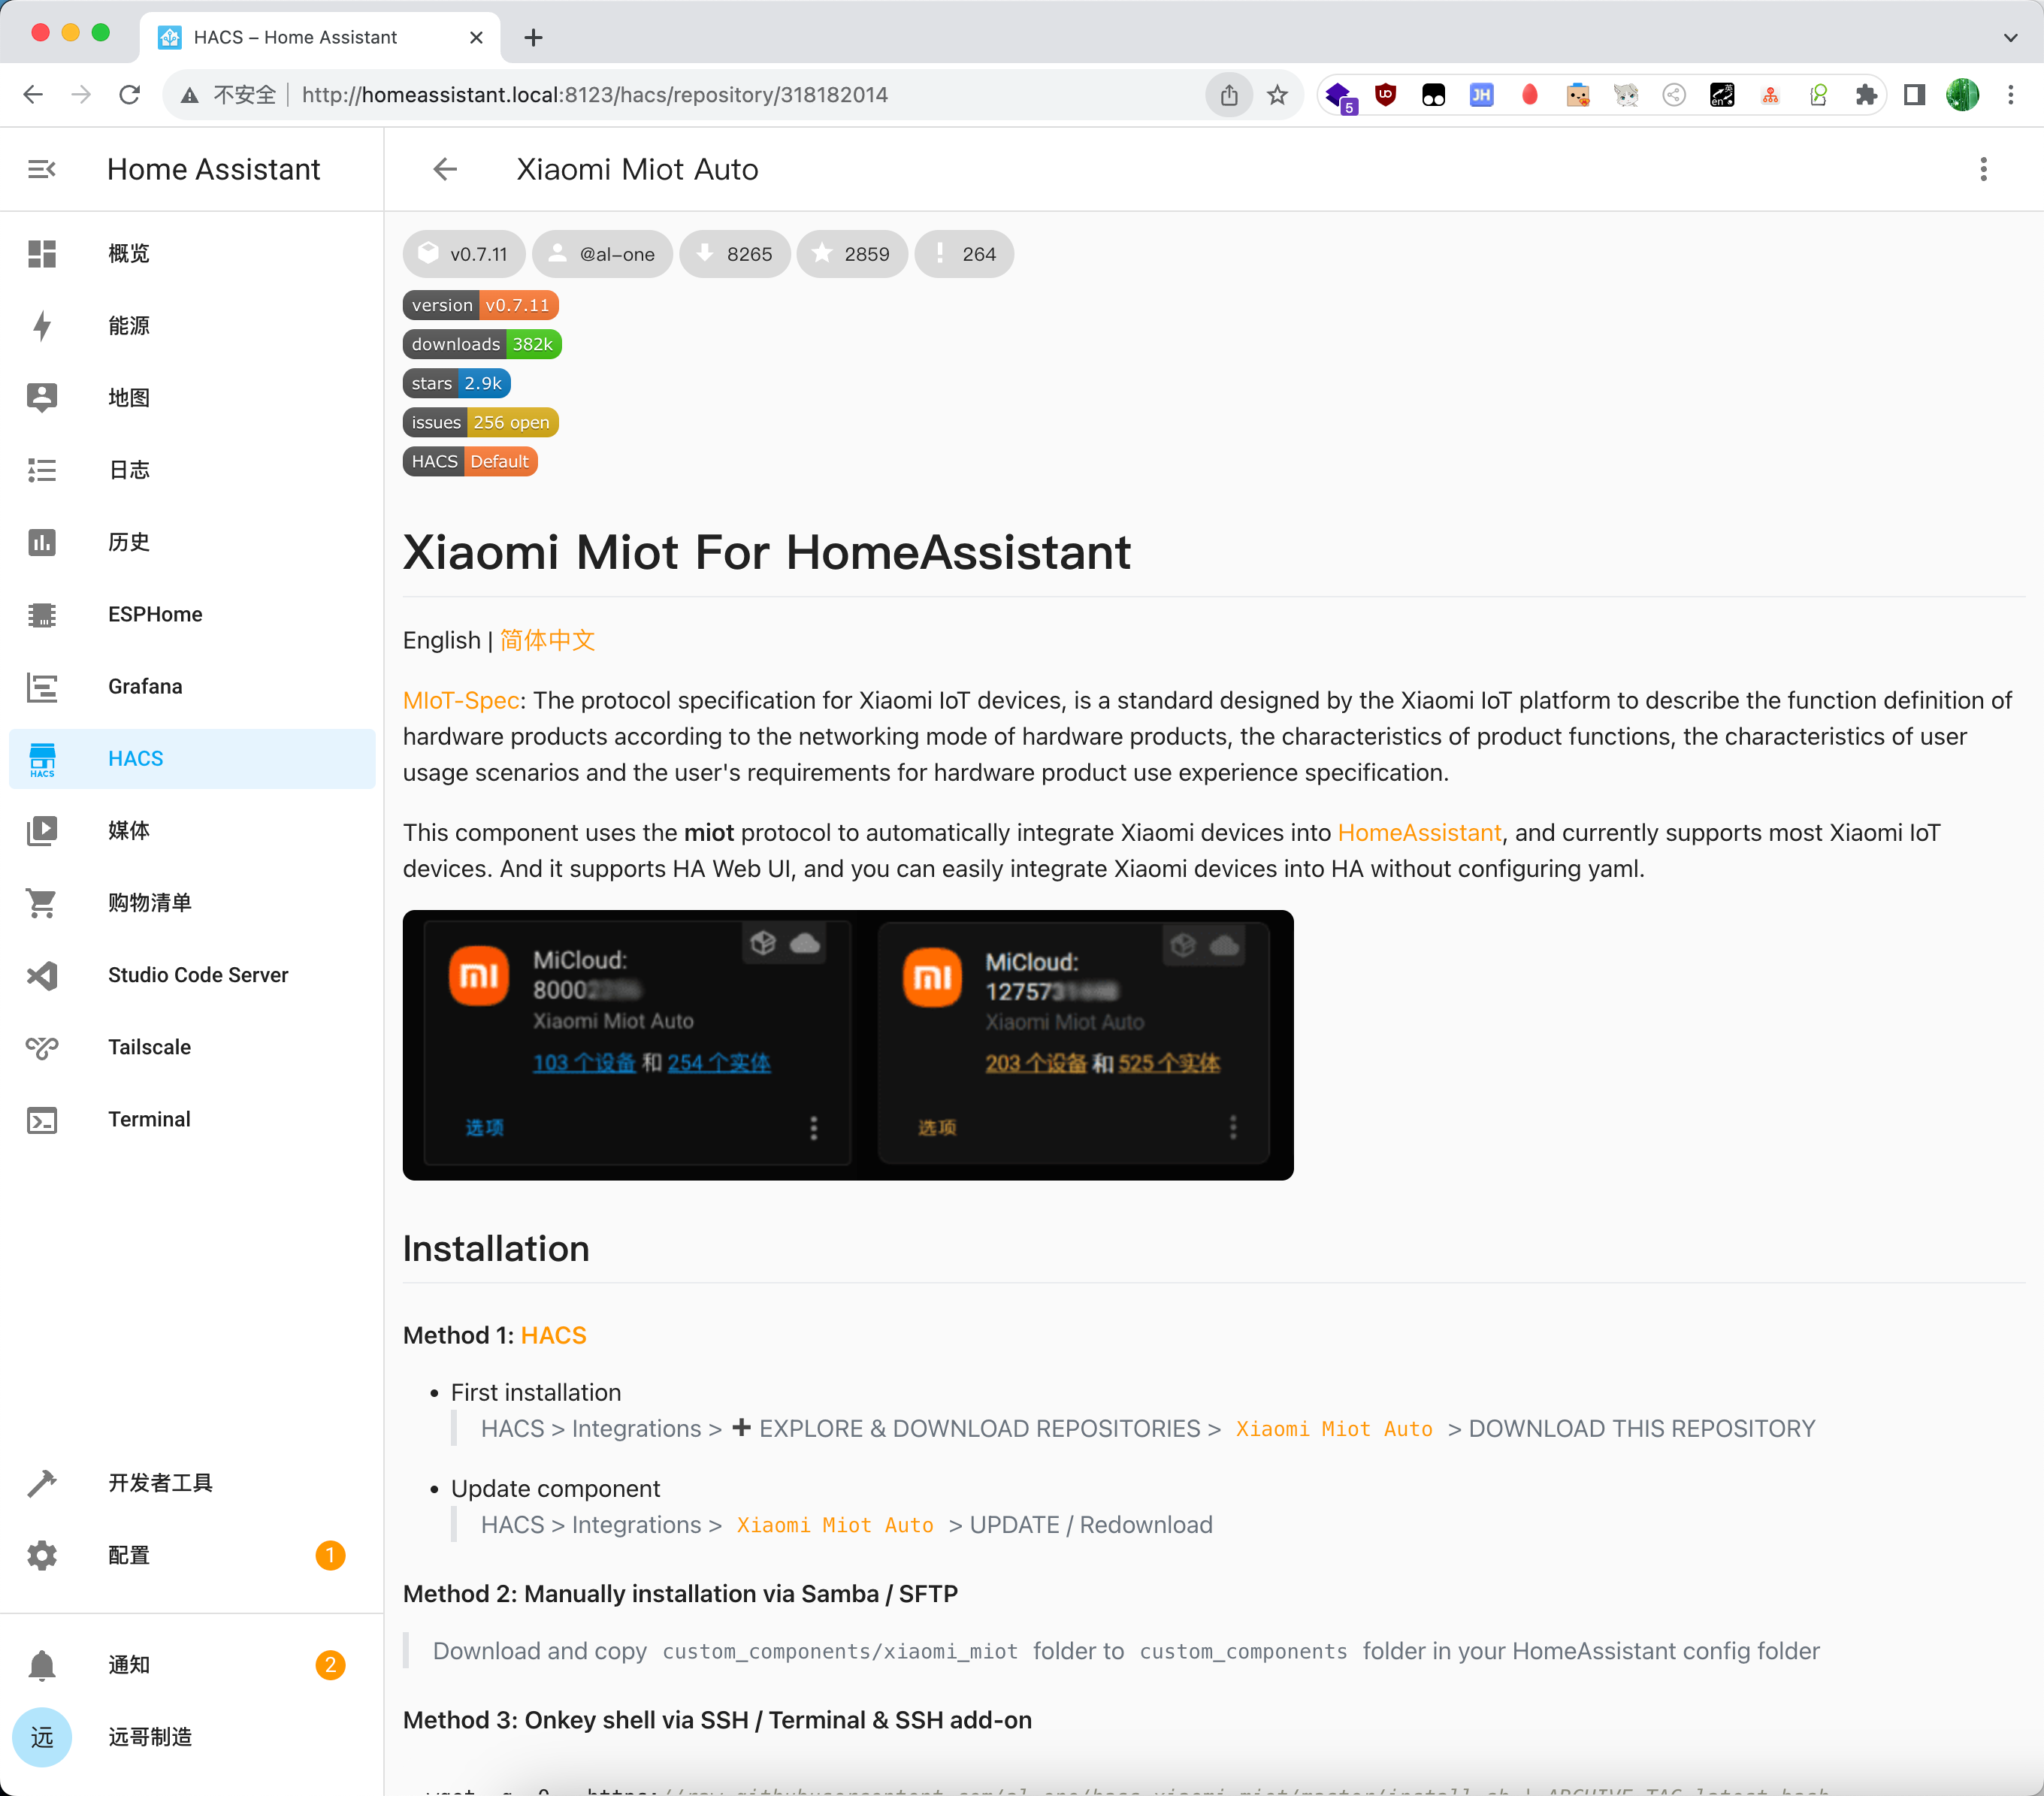Go back from Xiaomi Miot Auto page
Image resolution: width=2044 pixels, height=1796 pixels.
445,169
